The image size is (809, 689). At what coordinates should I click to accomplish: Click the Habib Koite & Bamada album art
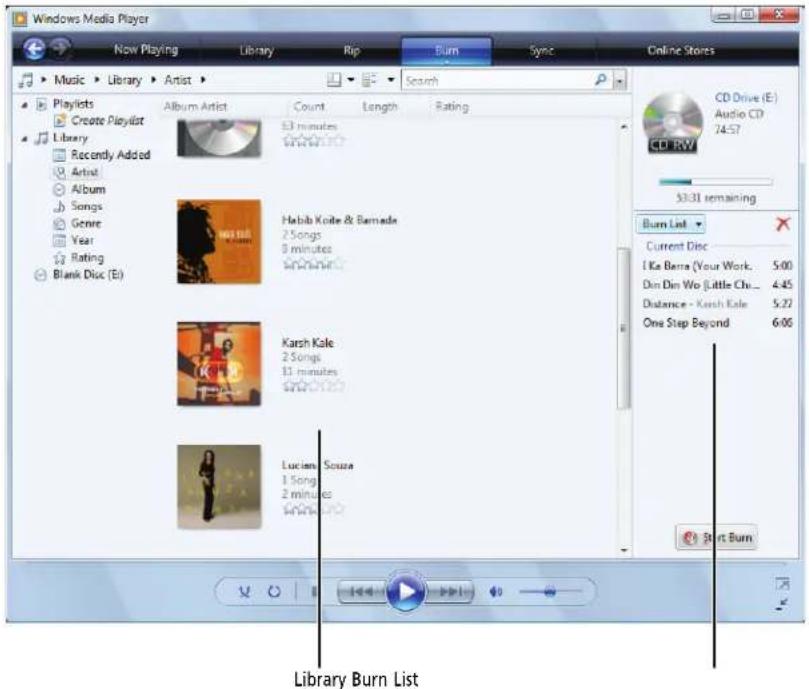219,242
